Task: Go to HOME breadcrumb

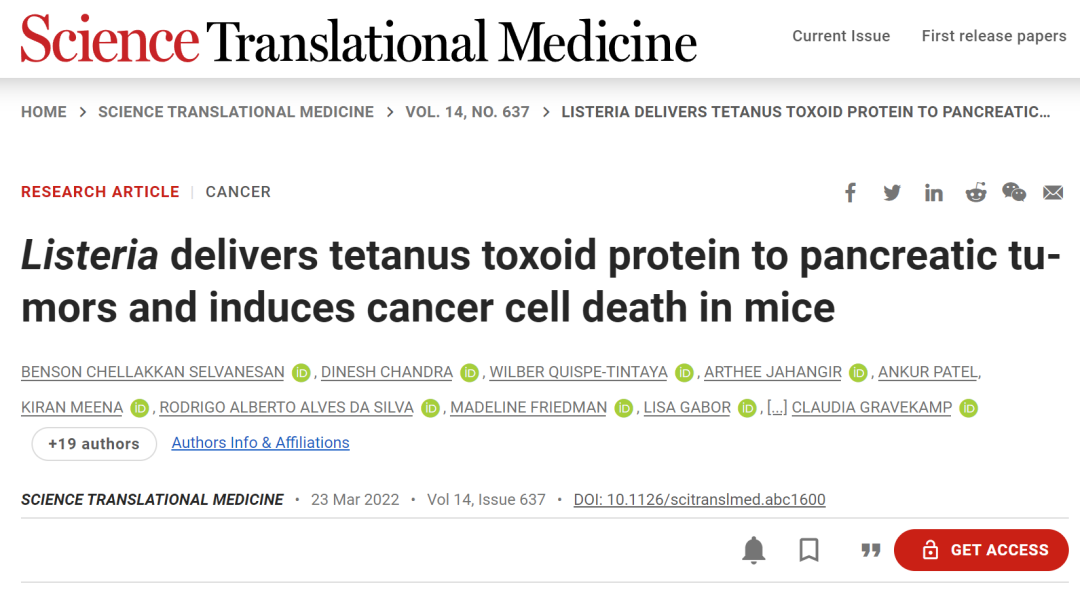Action: (x=43, y=112)
